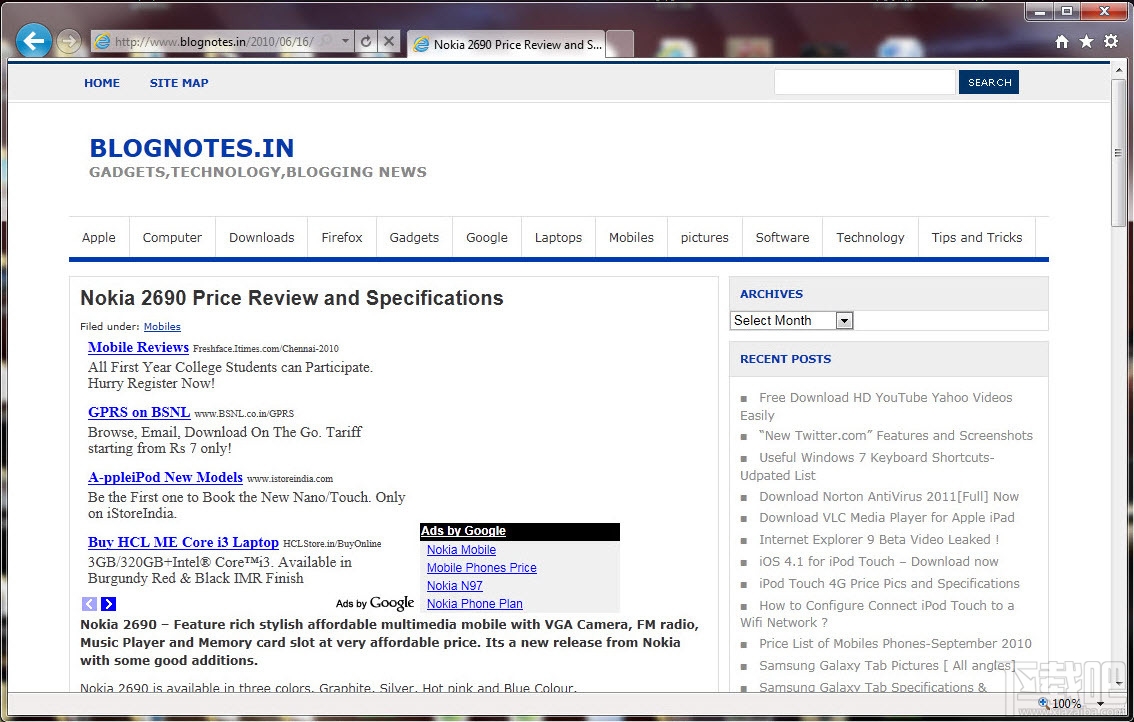
Task: Open the Software category tab
Action: [x=783, y=237]
